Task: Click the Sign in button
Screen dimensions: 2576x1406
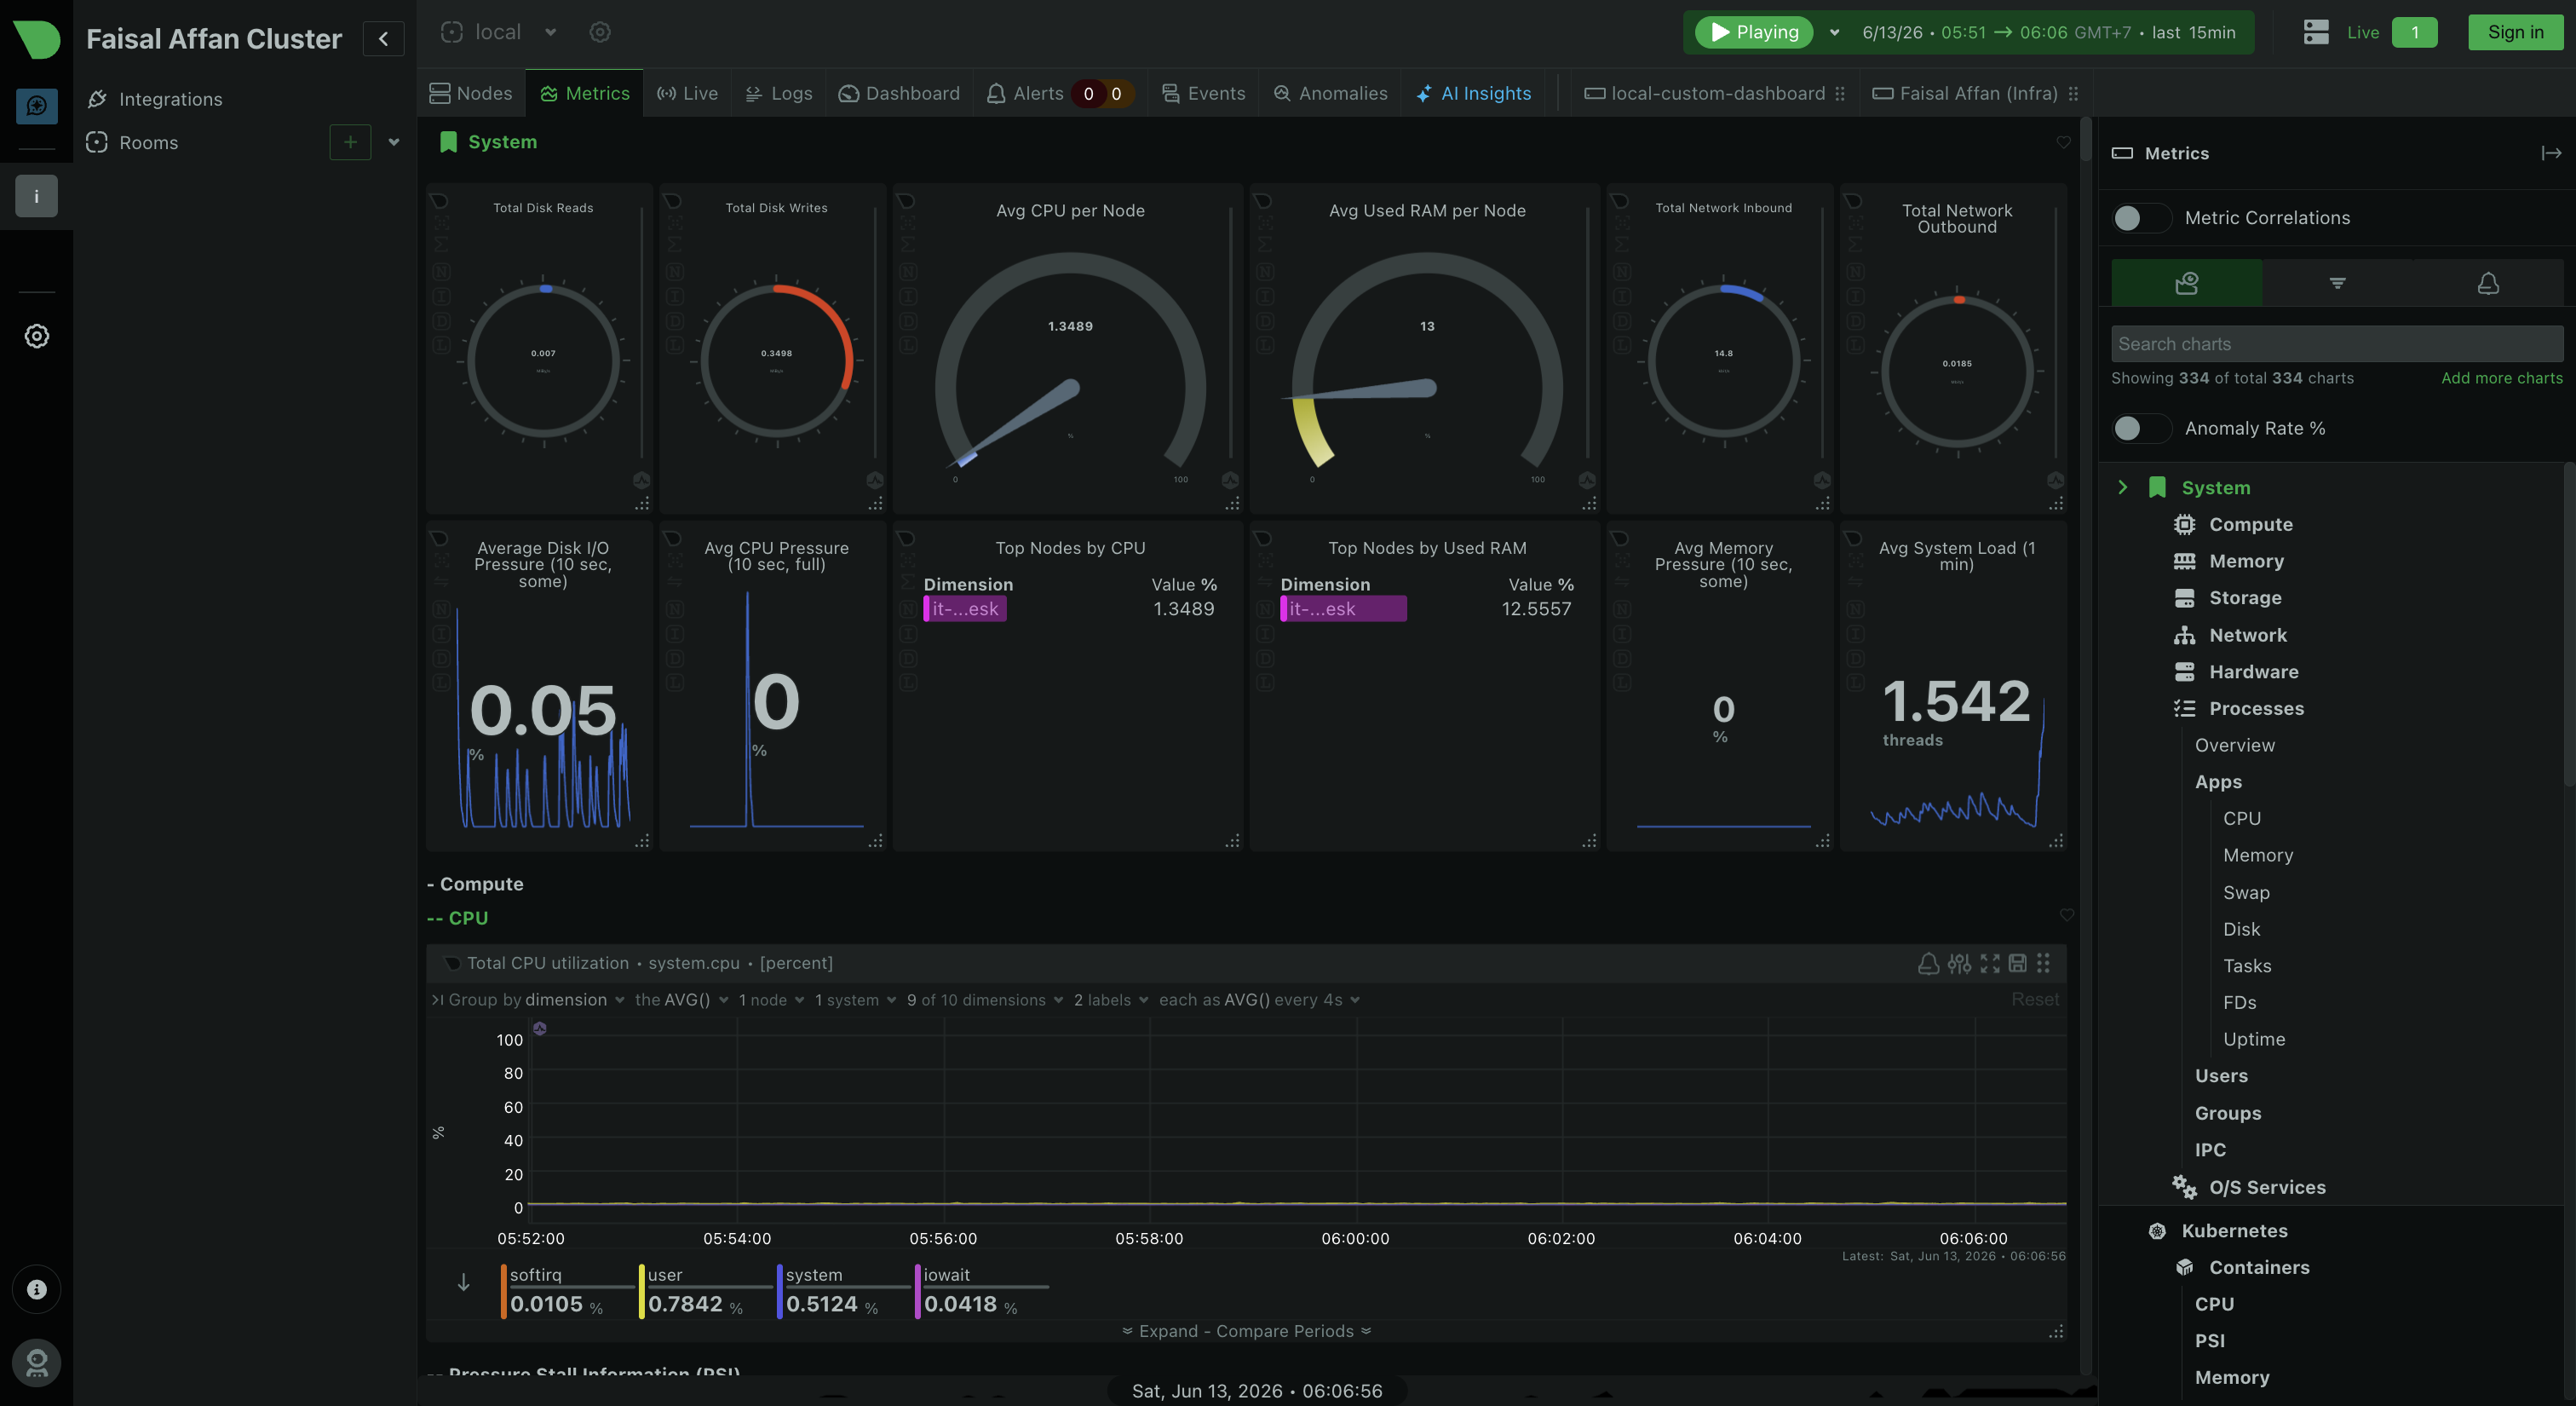Action: coord(2515,32)
